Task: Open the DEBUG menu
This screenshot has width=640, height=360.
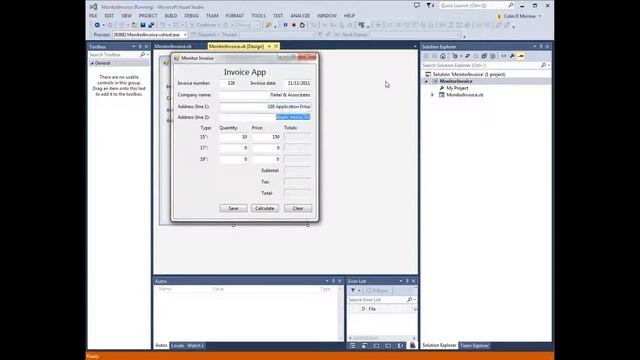Action: tap(191, 16)
